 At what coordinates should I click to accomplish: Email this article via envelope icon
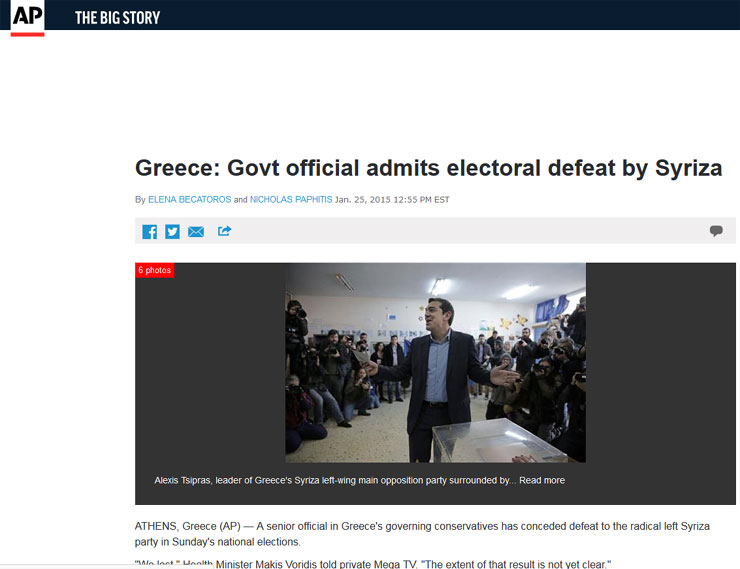(196, 232)
